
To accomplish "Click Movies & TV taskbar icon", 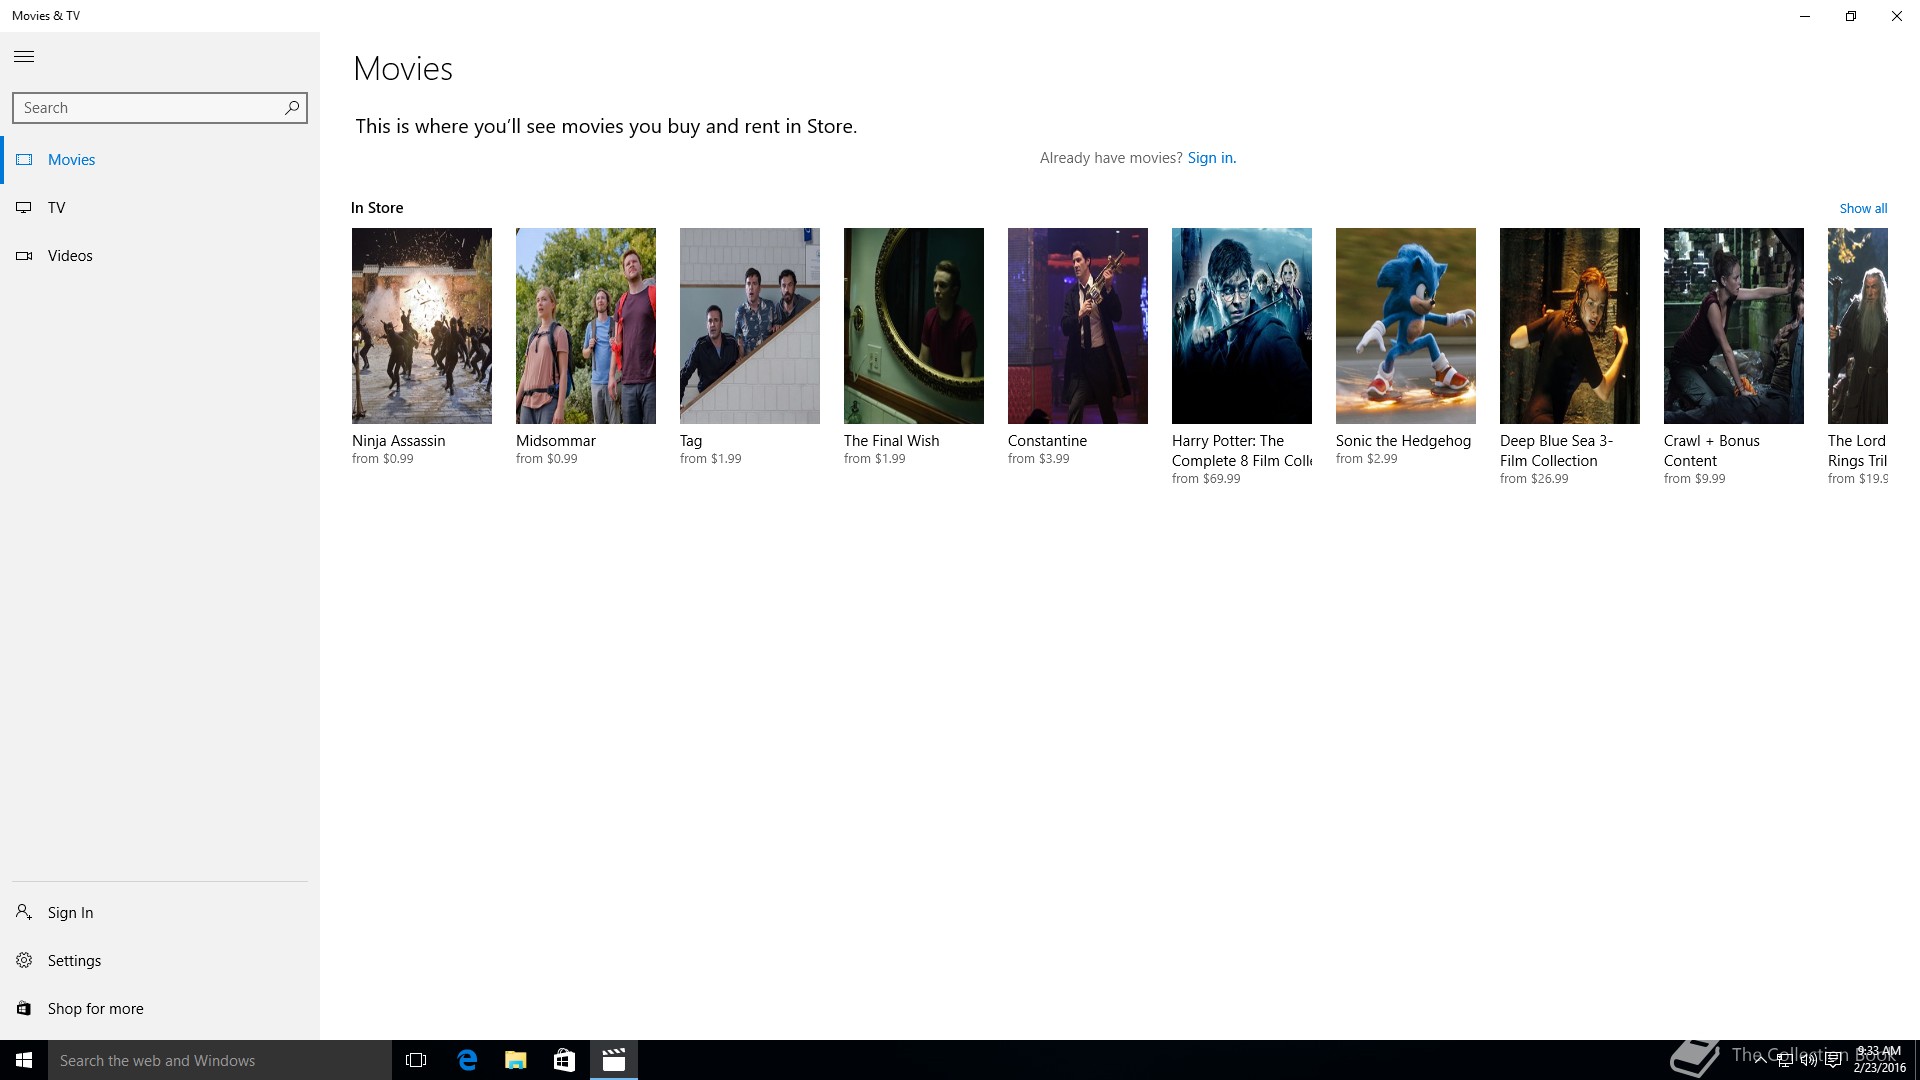I will [x=614, y=1060].
